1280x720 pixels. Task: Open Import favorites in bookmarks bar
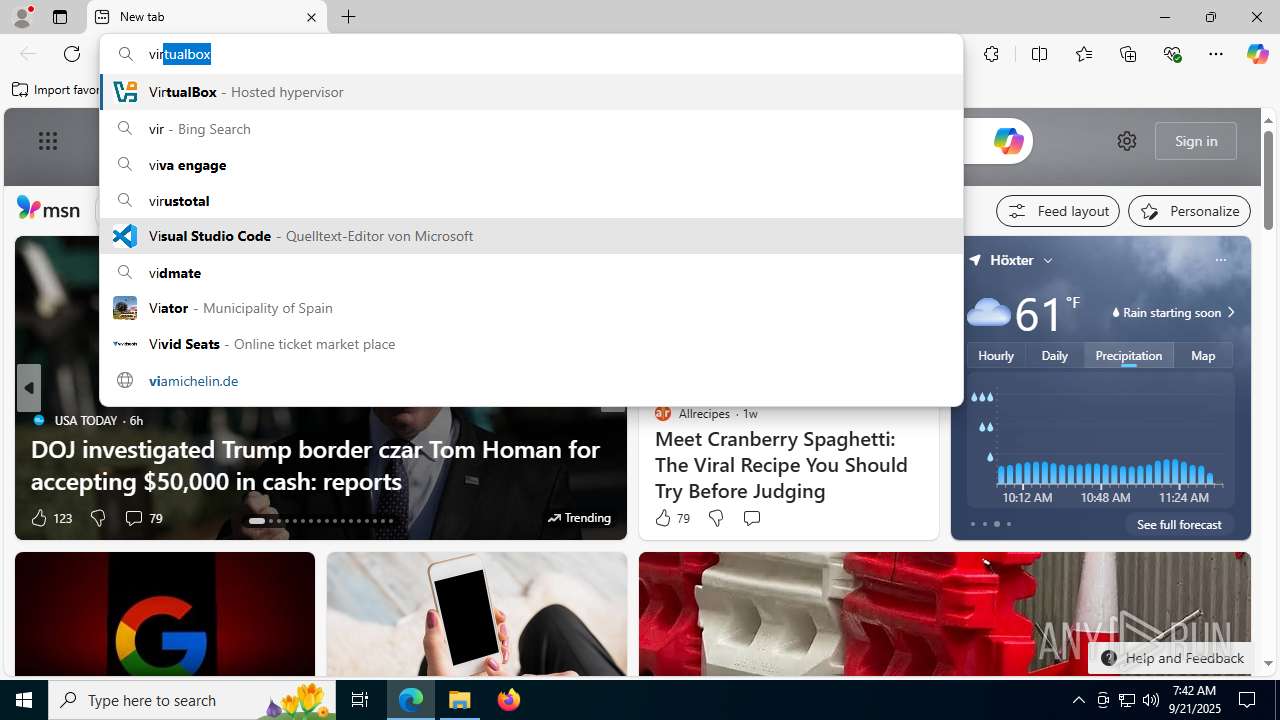(56, 90)
